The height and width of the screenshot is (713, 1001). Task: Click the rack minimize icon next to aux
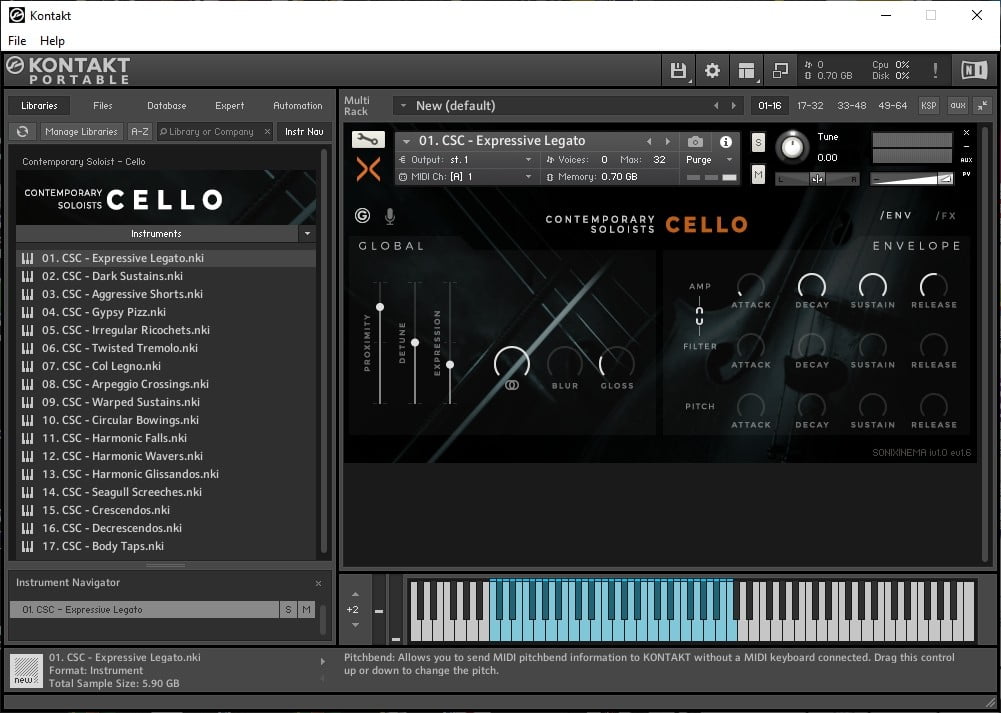(x=982, y=106)
